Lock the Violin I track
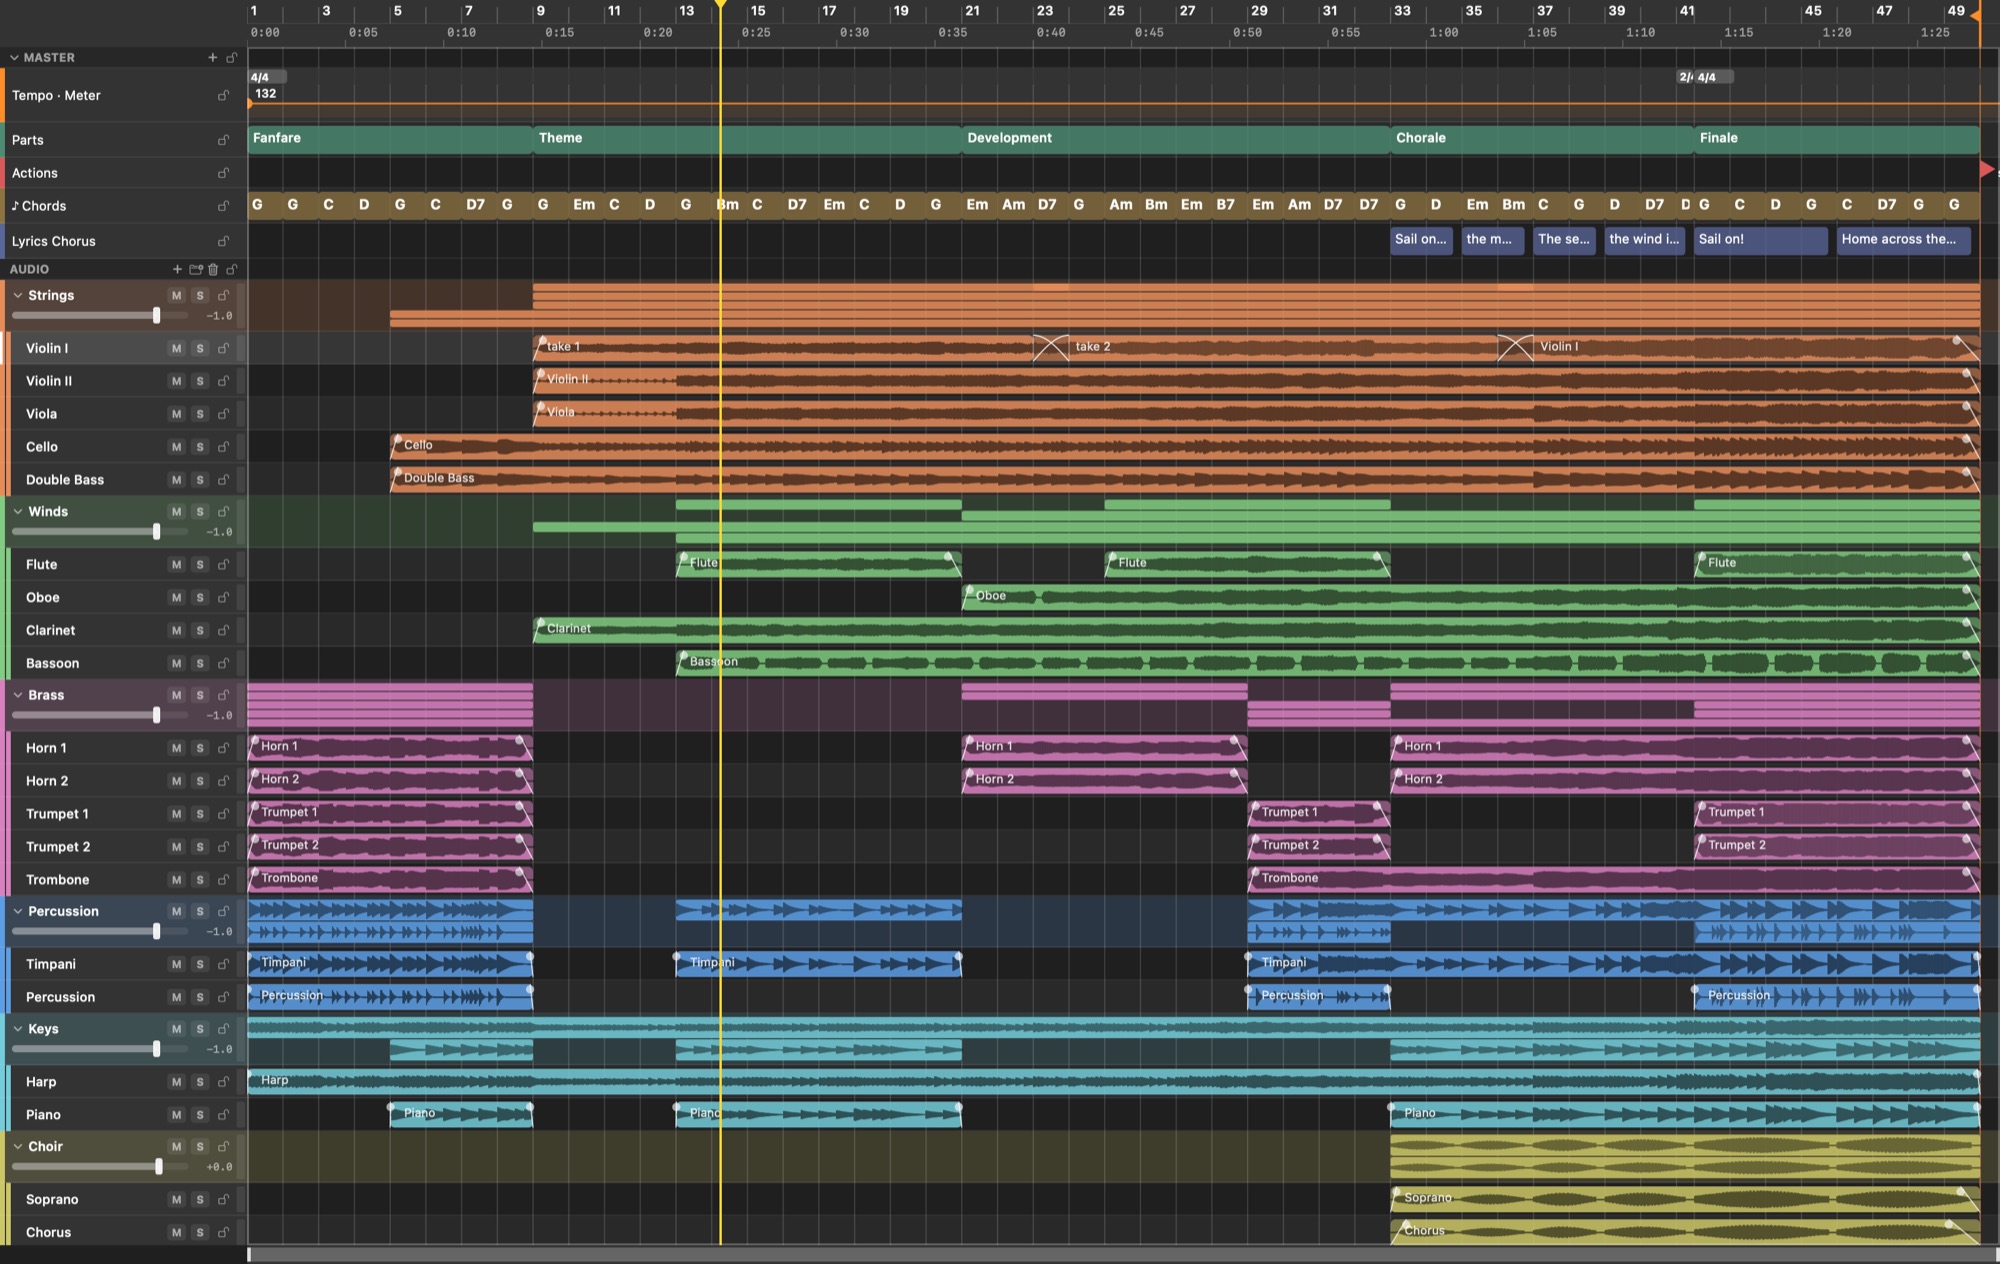The width and height of the screenshot is (2000, 1264). (x=223, y=348)
